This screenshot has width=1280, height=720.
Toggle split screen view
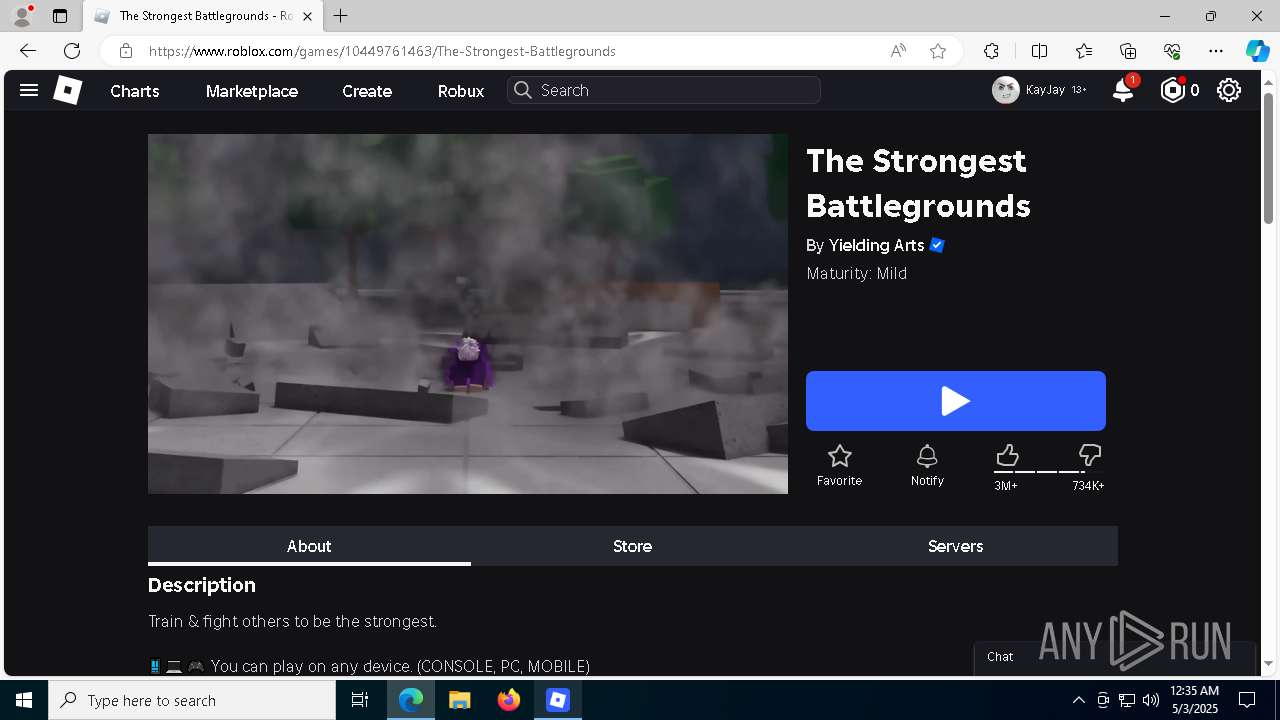(1039, 51)
